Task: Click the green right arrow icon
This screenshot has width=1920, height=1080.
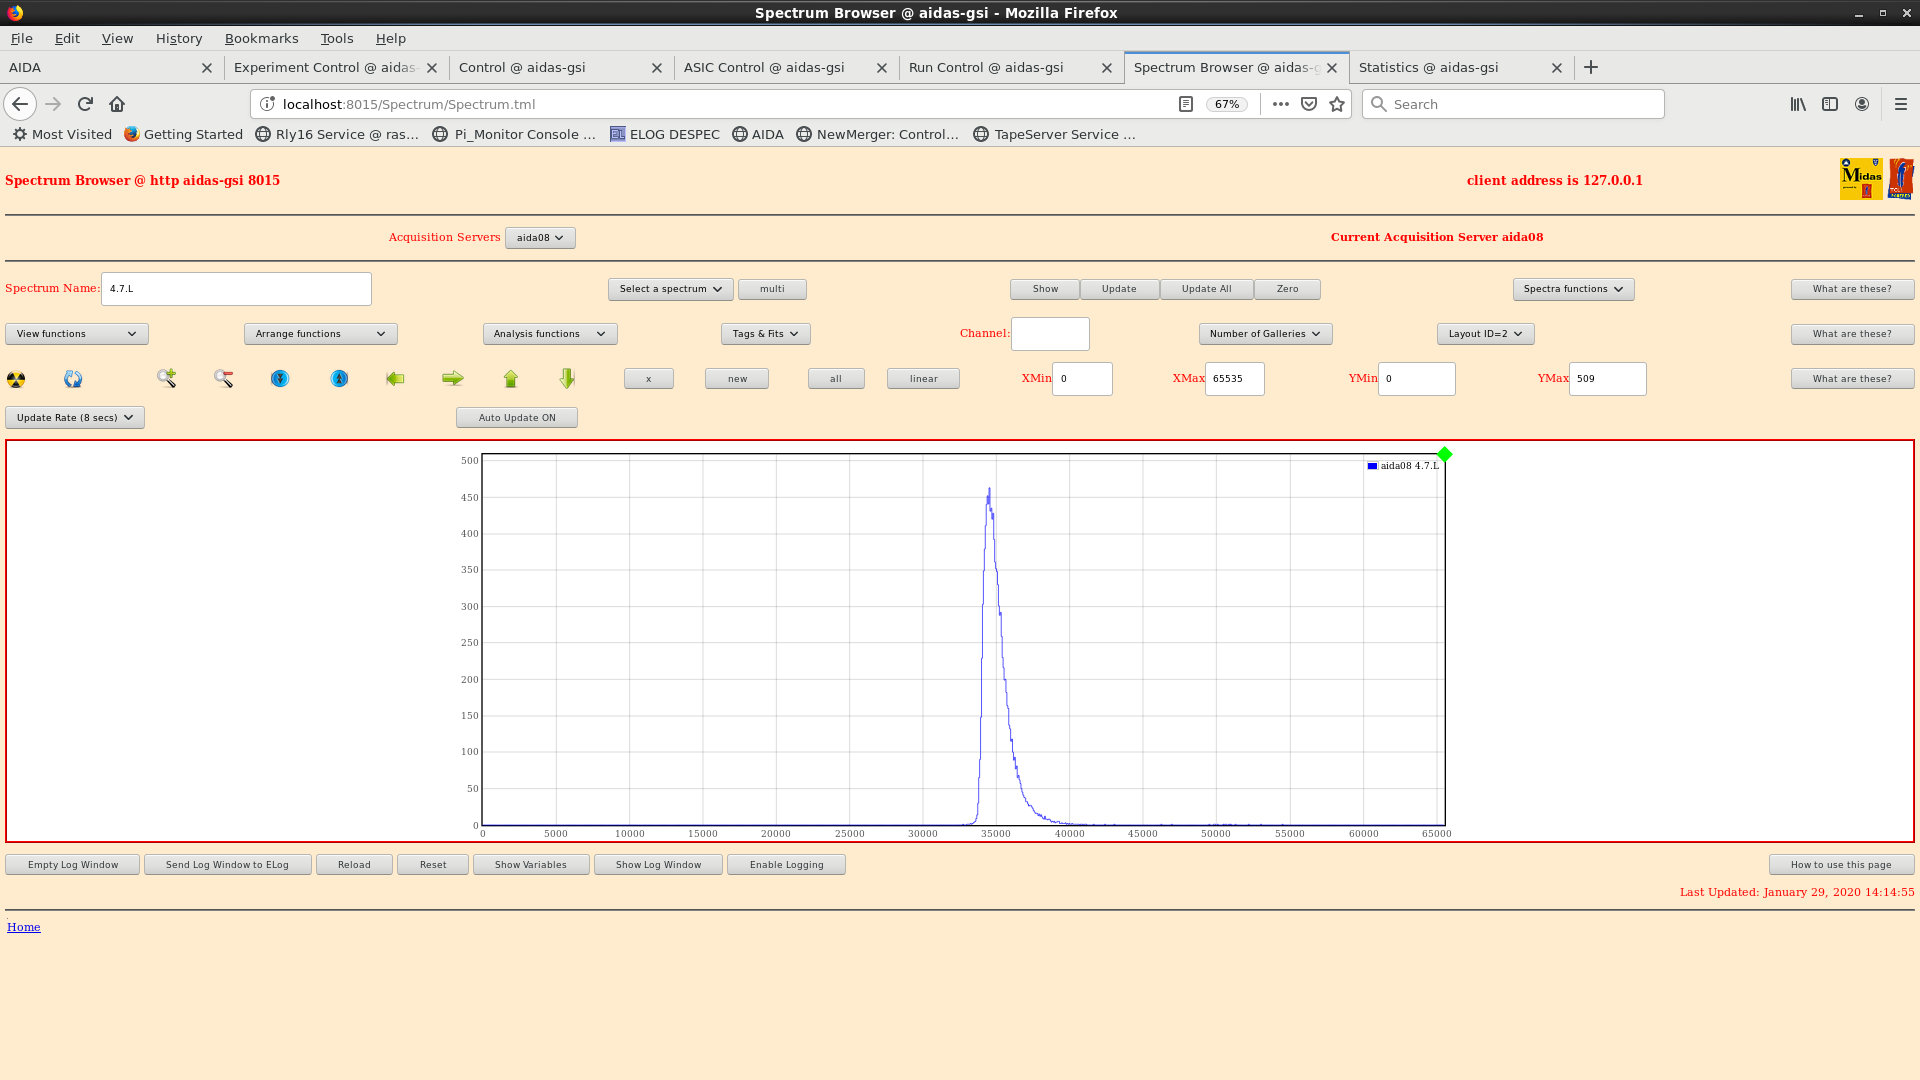Action: tap(453, 378)
